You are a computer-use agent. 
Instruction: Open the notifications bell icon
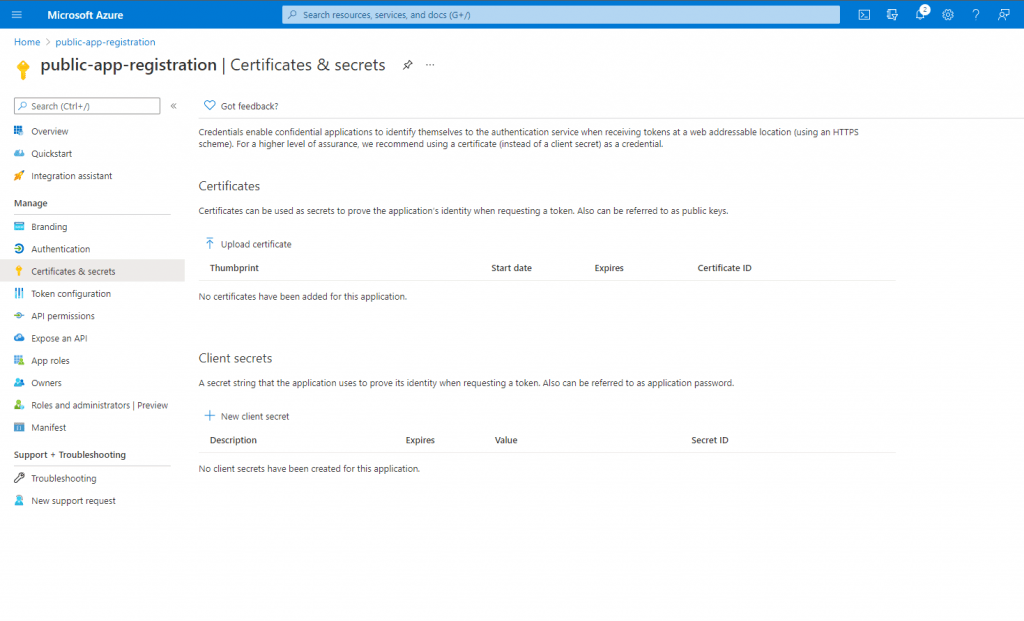(920, 14)
